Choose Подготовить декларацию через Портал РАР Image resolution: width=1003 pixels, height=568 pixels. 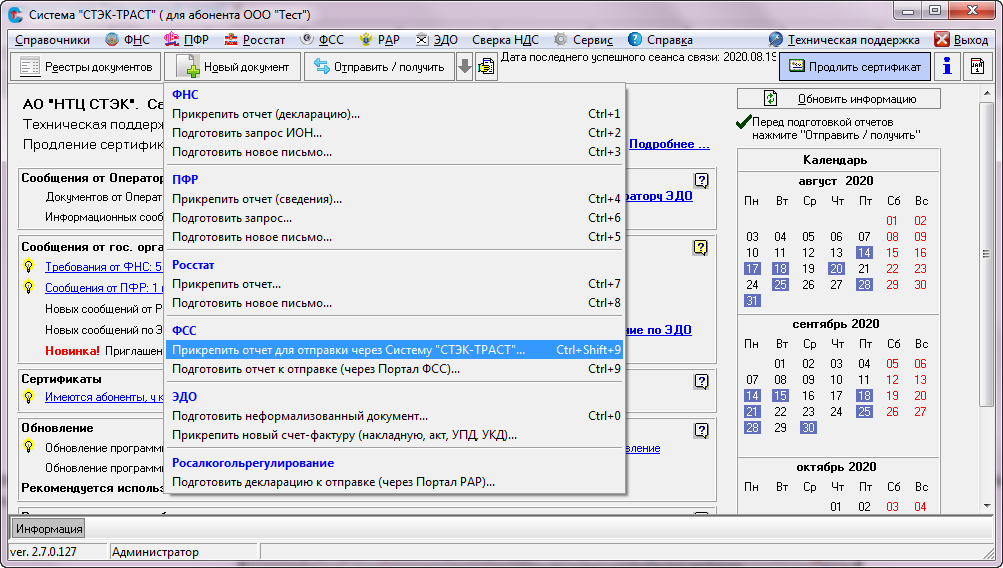(395, 482)
